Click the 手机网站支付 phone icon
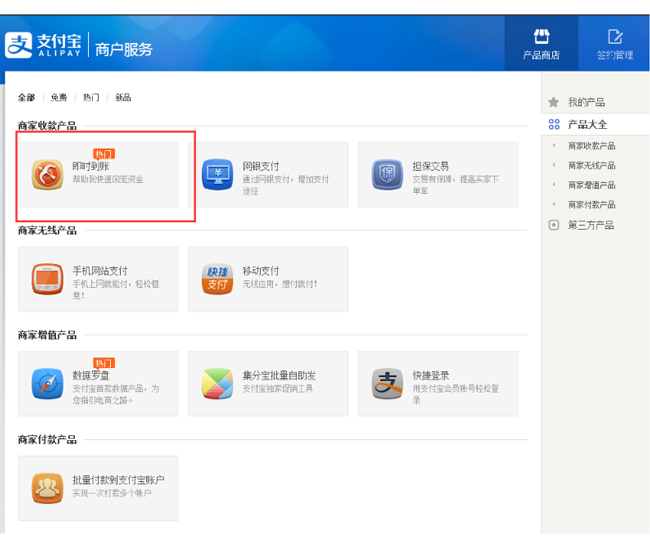 pyautogui.click(x=47, y=278)
